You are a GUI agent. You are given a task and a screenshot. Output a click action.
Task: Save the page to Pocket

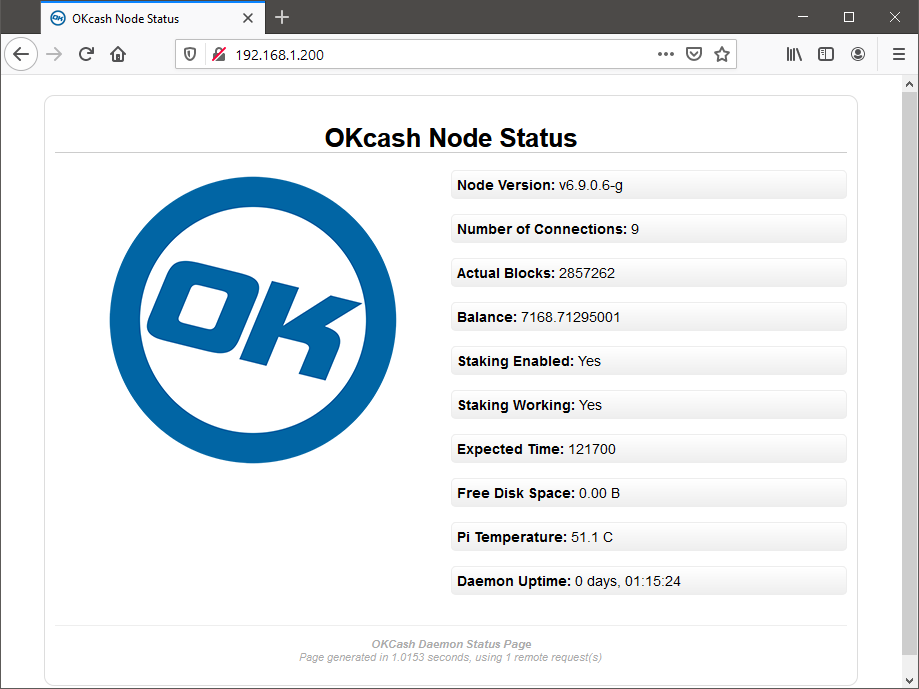pyautogui.click(x=694, y=54)
